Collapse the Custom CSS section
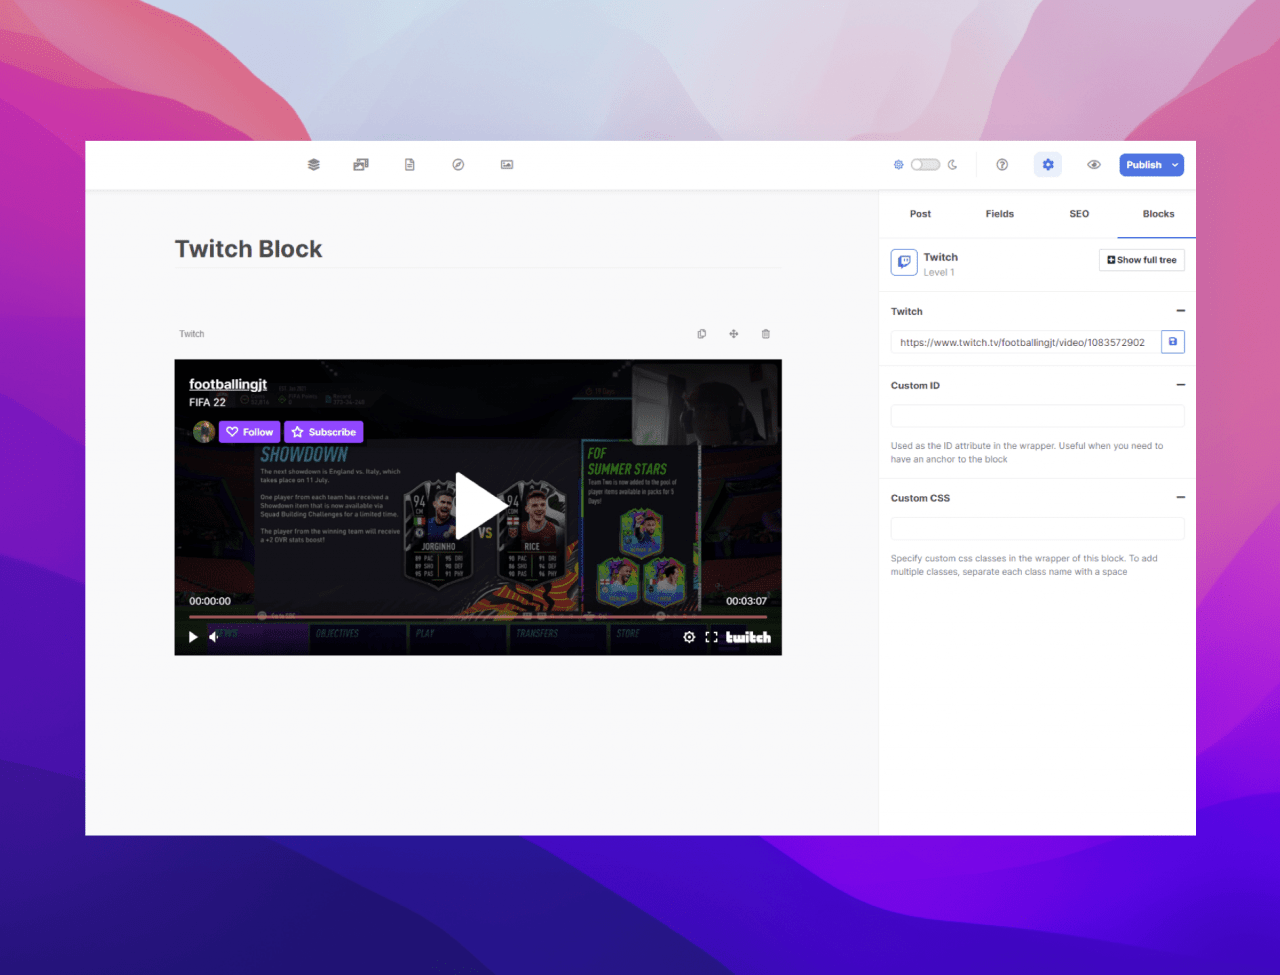The image size is (1280, 975). [x=1180, y=498]
